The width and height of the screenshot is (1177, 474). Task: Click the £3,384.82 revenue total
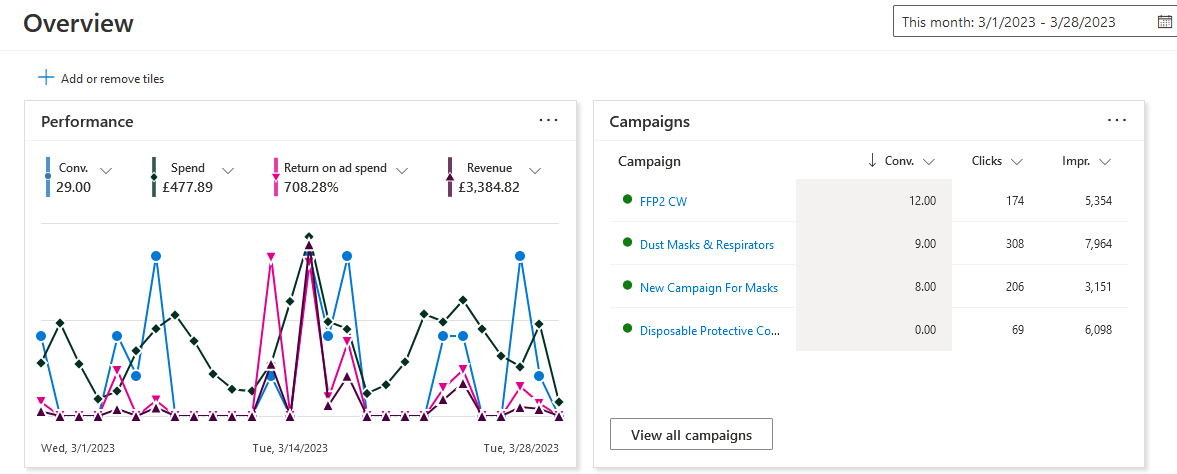[489, 187]
